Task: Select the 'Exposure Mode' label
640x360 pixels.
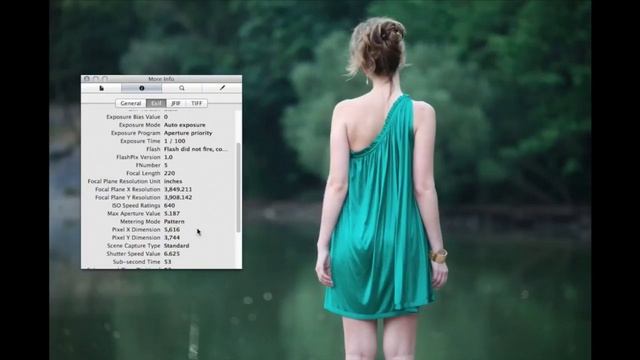Action: (x=140, y=125)
